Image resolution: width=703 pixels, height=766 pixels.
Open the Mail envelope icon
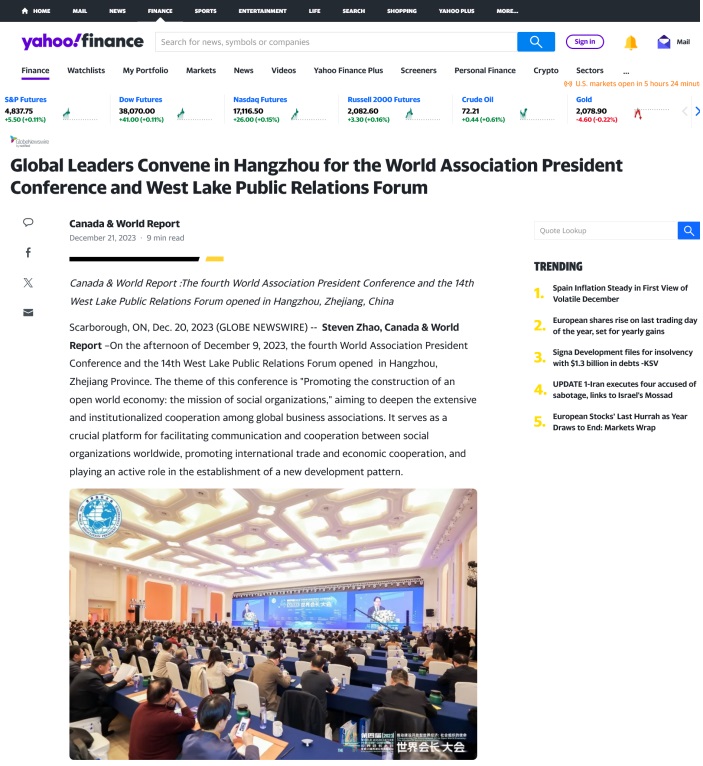pyautogui.click(x=663, y=42)
